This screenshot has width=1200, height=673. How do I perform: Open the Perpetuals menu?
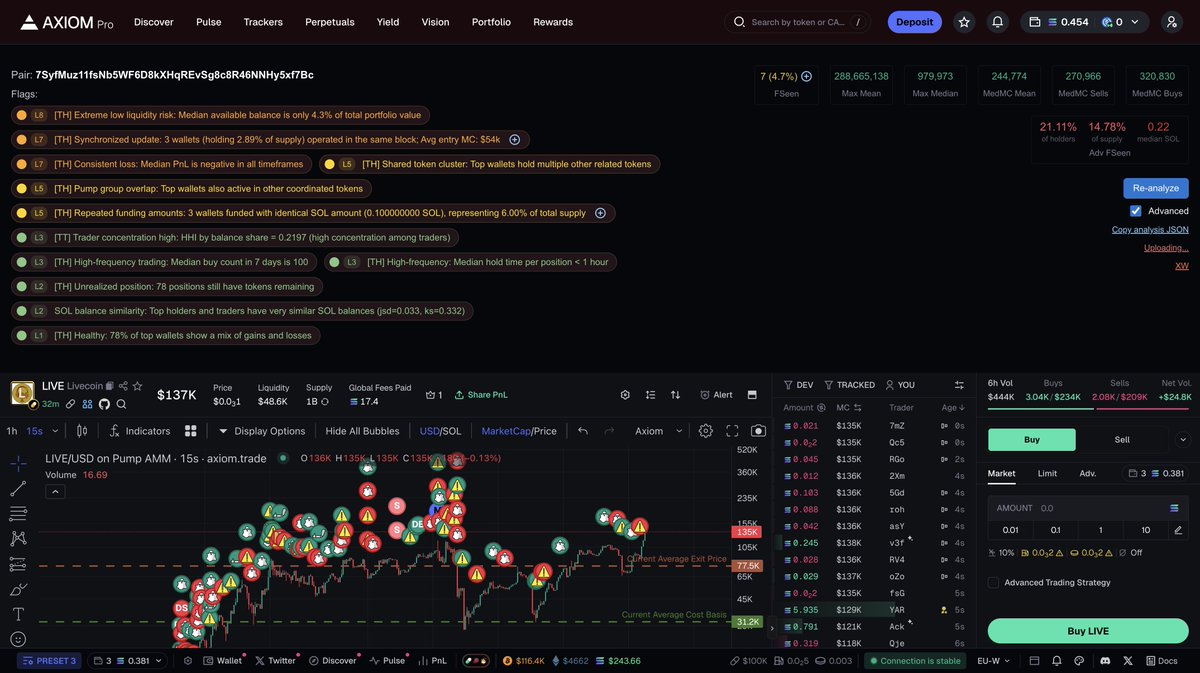tap(330, 22)
